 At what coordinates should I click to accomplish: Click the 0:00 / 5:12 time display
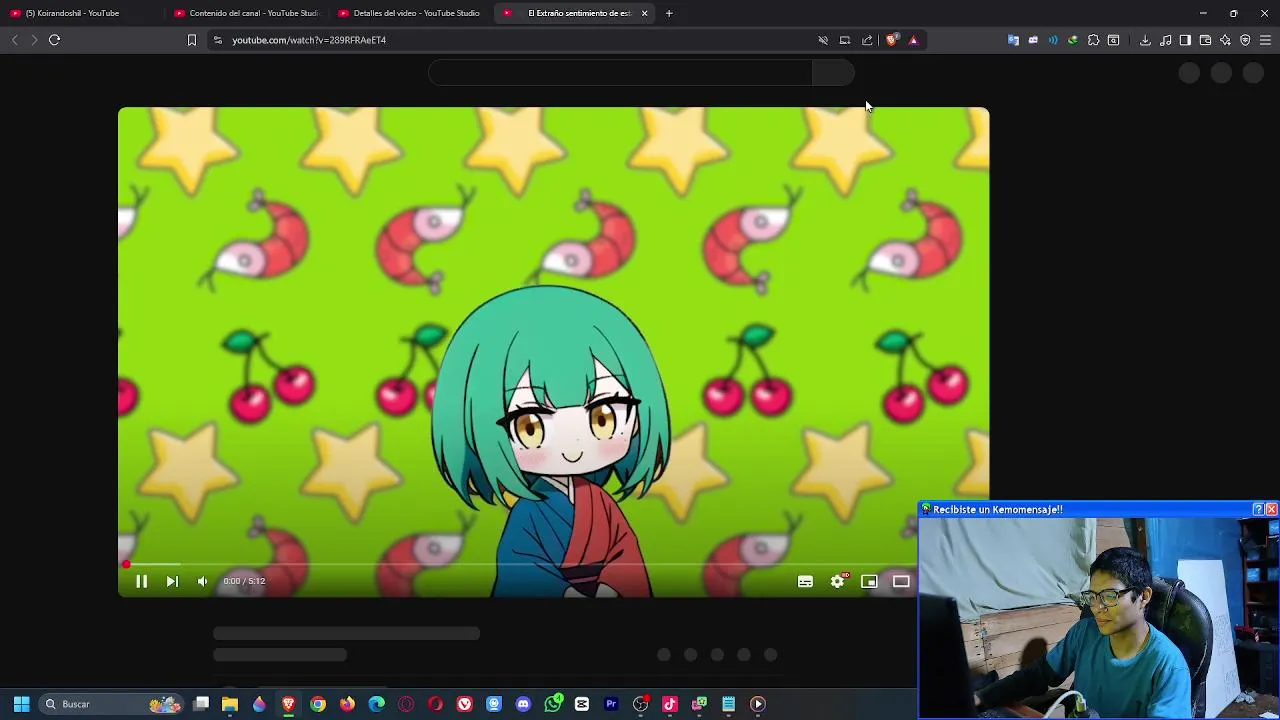[x=244, y=581]
